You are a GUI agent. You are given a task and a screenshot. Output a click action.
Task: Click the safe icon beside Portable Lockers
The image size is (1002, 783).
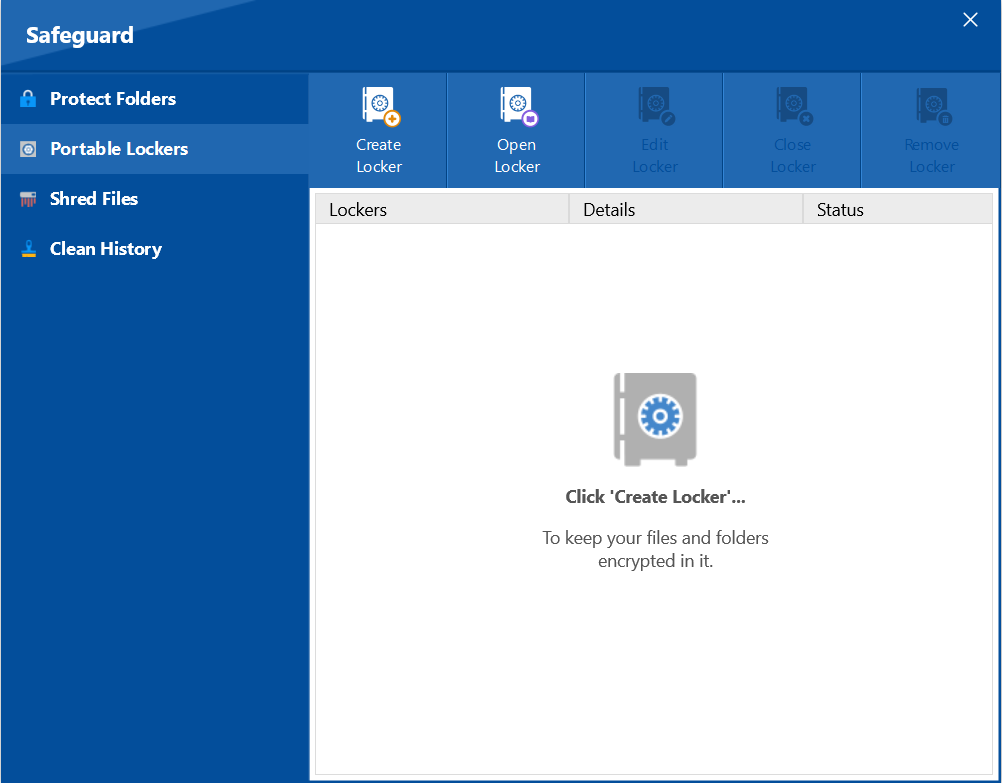coord(27,149)
